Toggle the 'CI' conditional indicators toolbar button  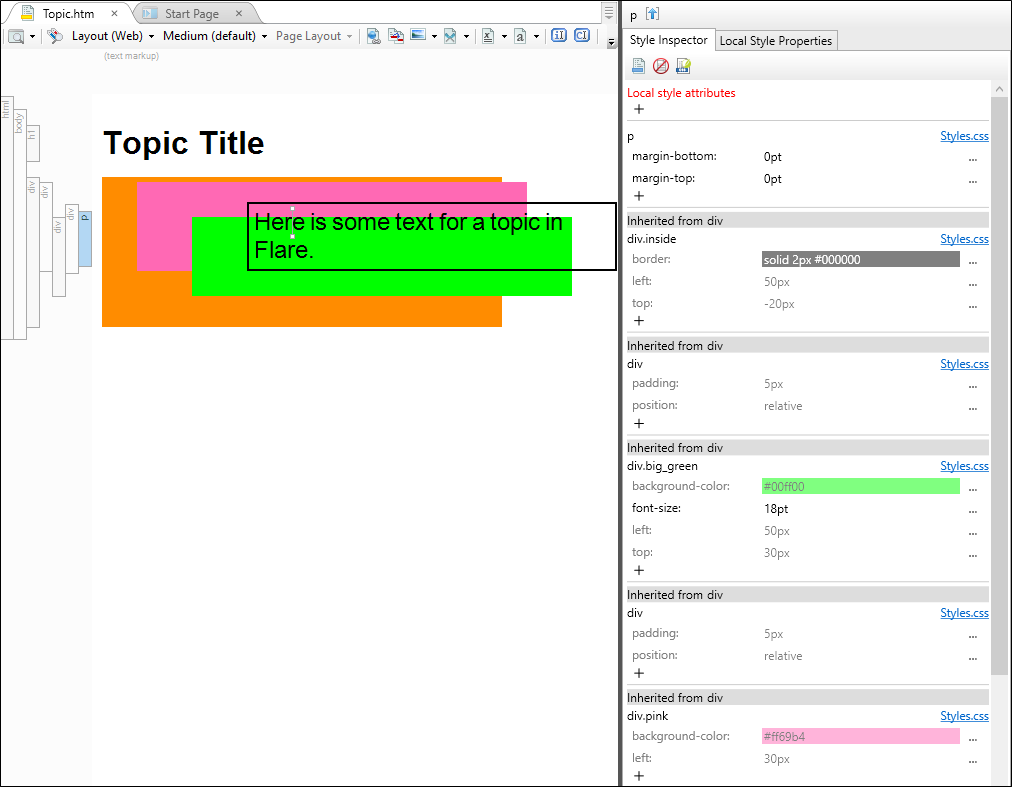click(x=582, y=36)
